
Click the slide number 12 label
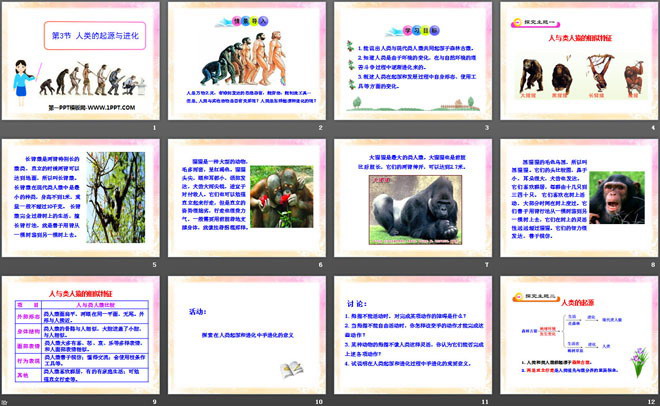(652, 402)
